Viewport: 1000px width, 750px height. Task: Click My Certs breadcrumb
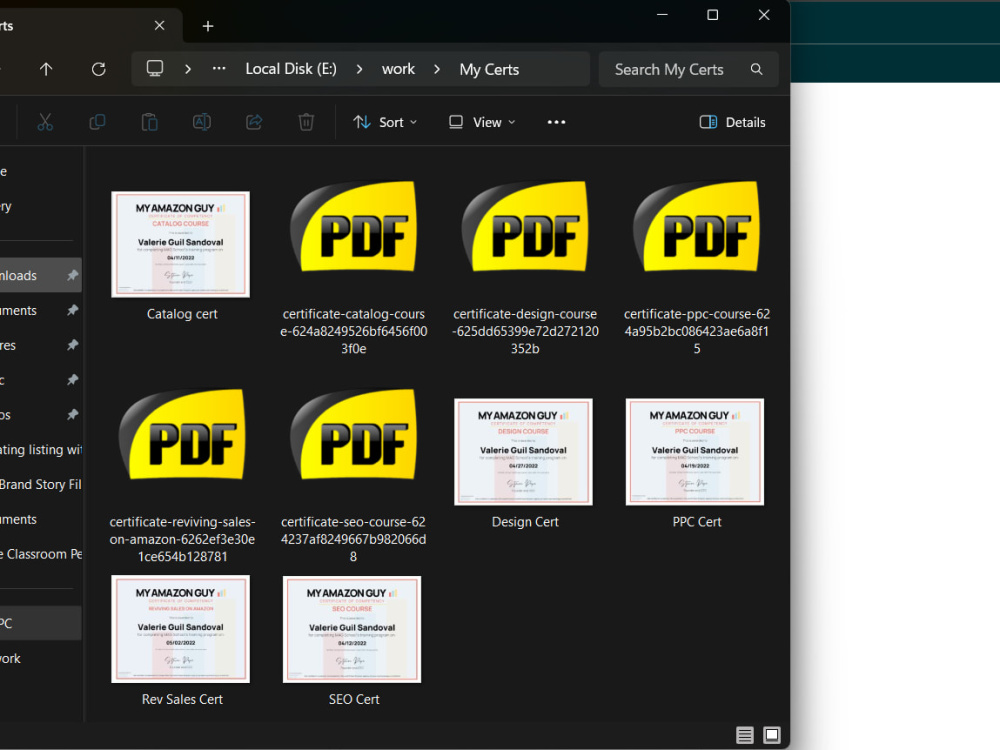489,69
